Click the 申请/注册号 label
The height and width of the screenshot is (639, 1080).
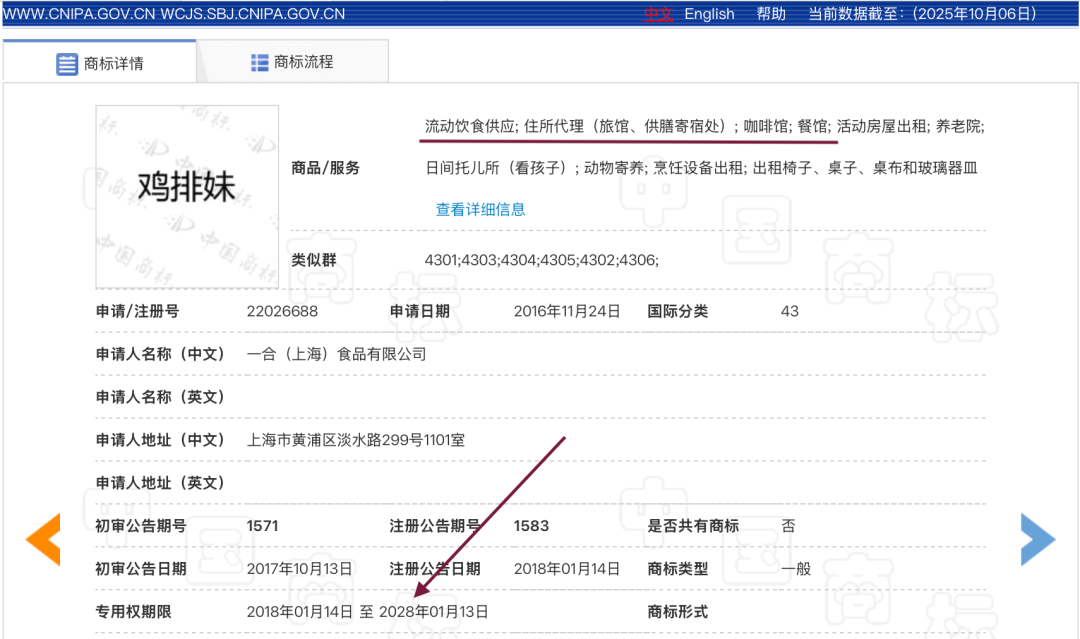tap(137, 311)
